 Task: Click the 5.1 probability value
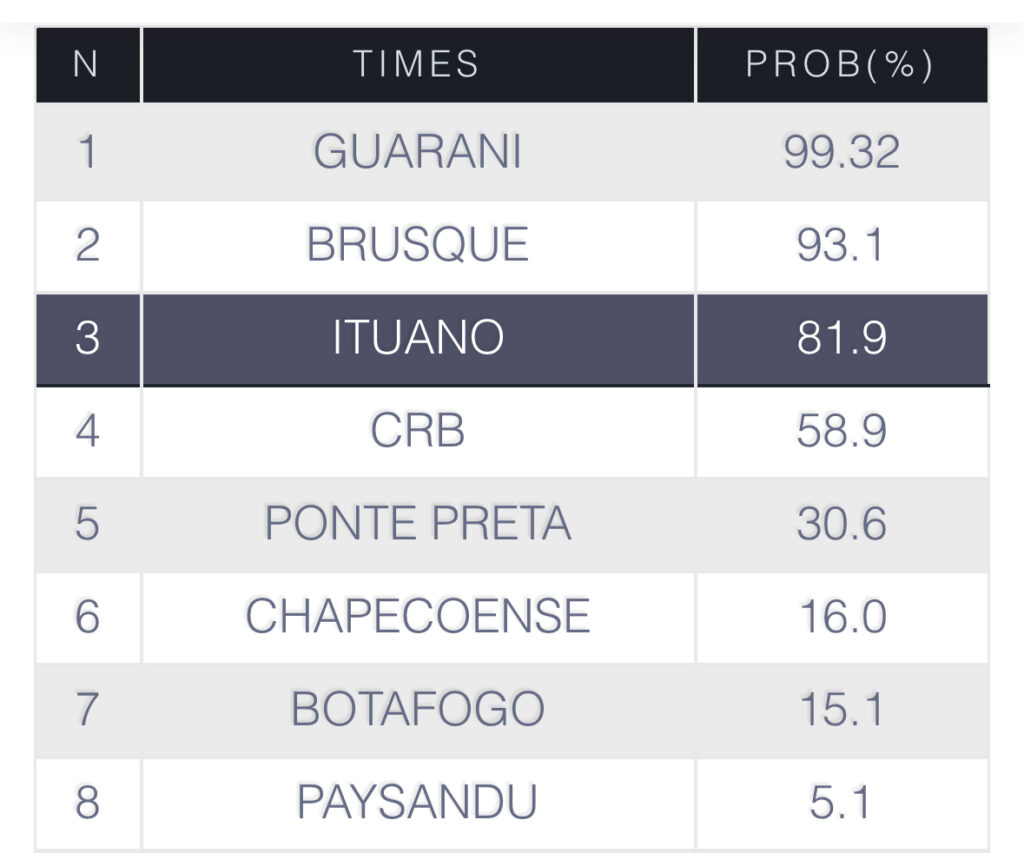coord(841,802)
